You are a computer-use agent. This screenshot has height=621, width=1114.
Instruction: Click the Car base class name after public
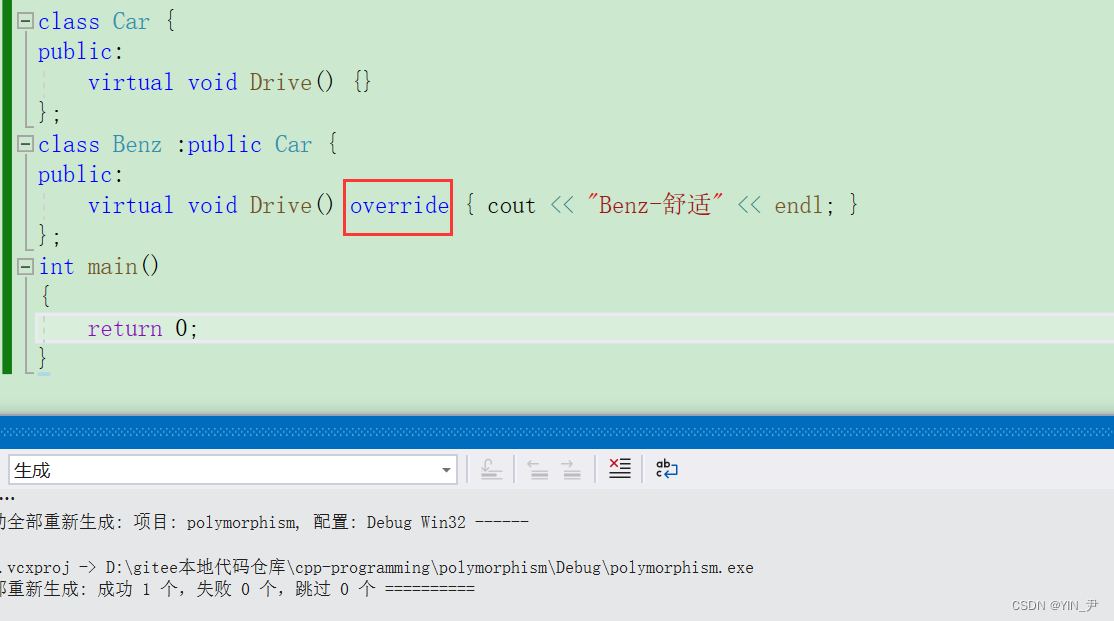[x=293, y=144]
